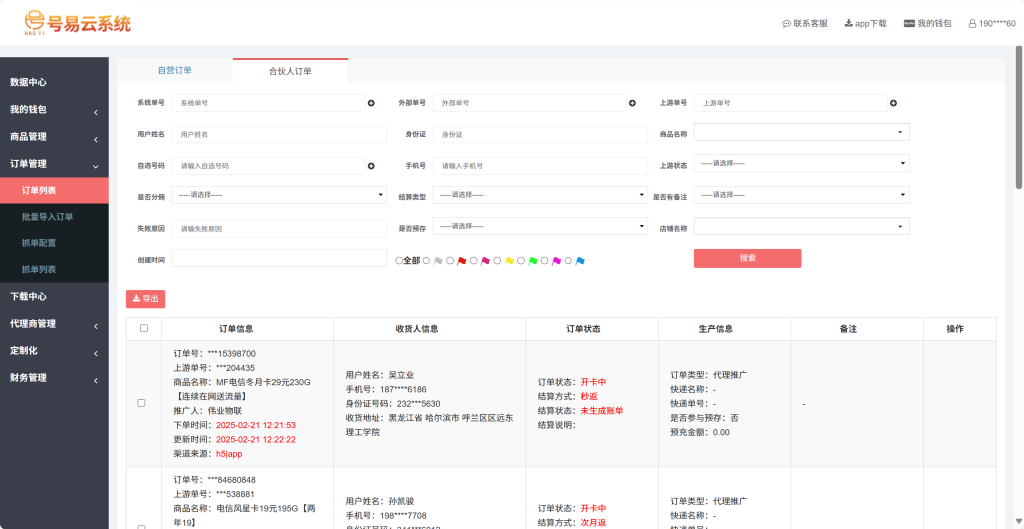Select the red flag radio filter
This screenshot has height=529, width=1024.
450,260
